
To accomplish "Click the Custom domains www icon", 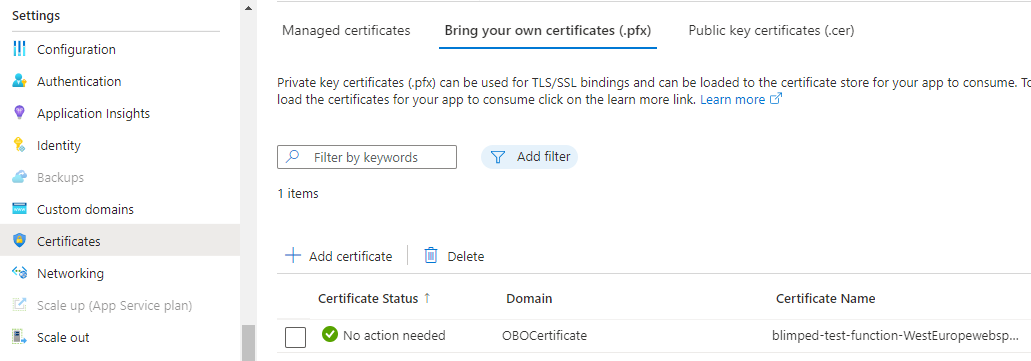I will [20, 209].
